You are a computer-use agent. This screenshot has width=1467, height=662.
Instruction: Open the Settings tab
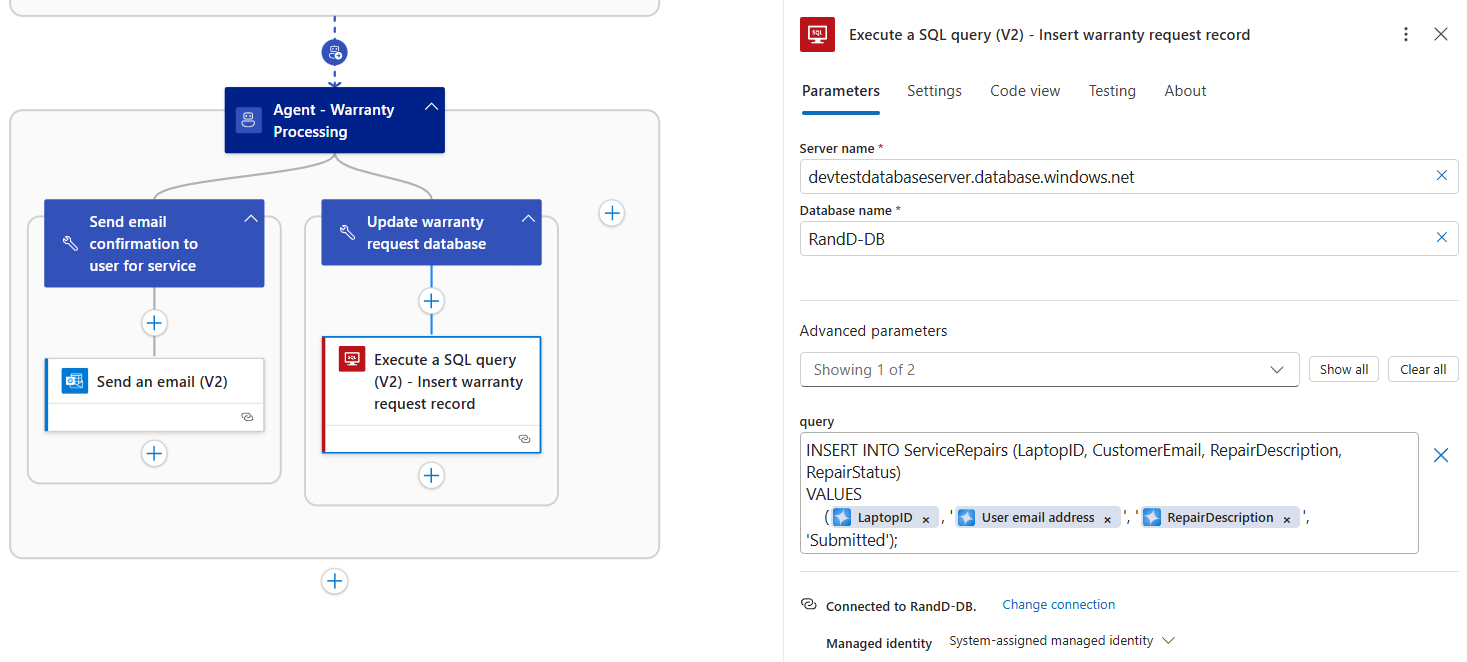(x=933, y=91)
